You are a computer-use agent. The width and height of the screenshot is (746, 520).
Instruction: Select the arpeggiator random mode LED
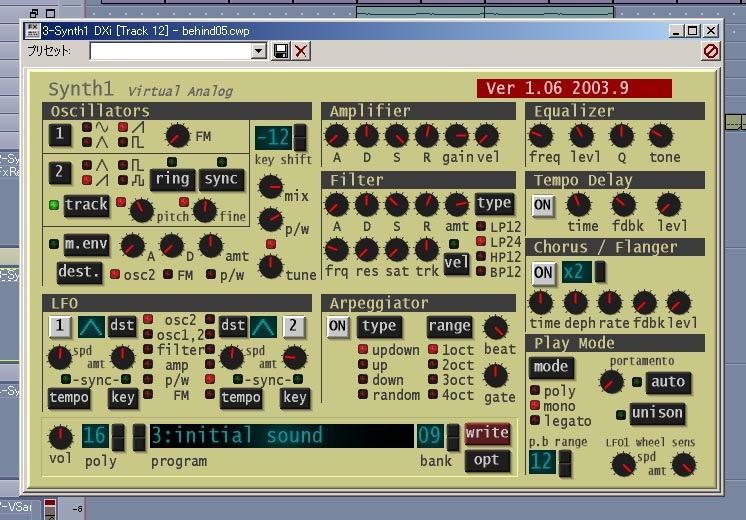pos(363,394)
